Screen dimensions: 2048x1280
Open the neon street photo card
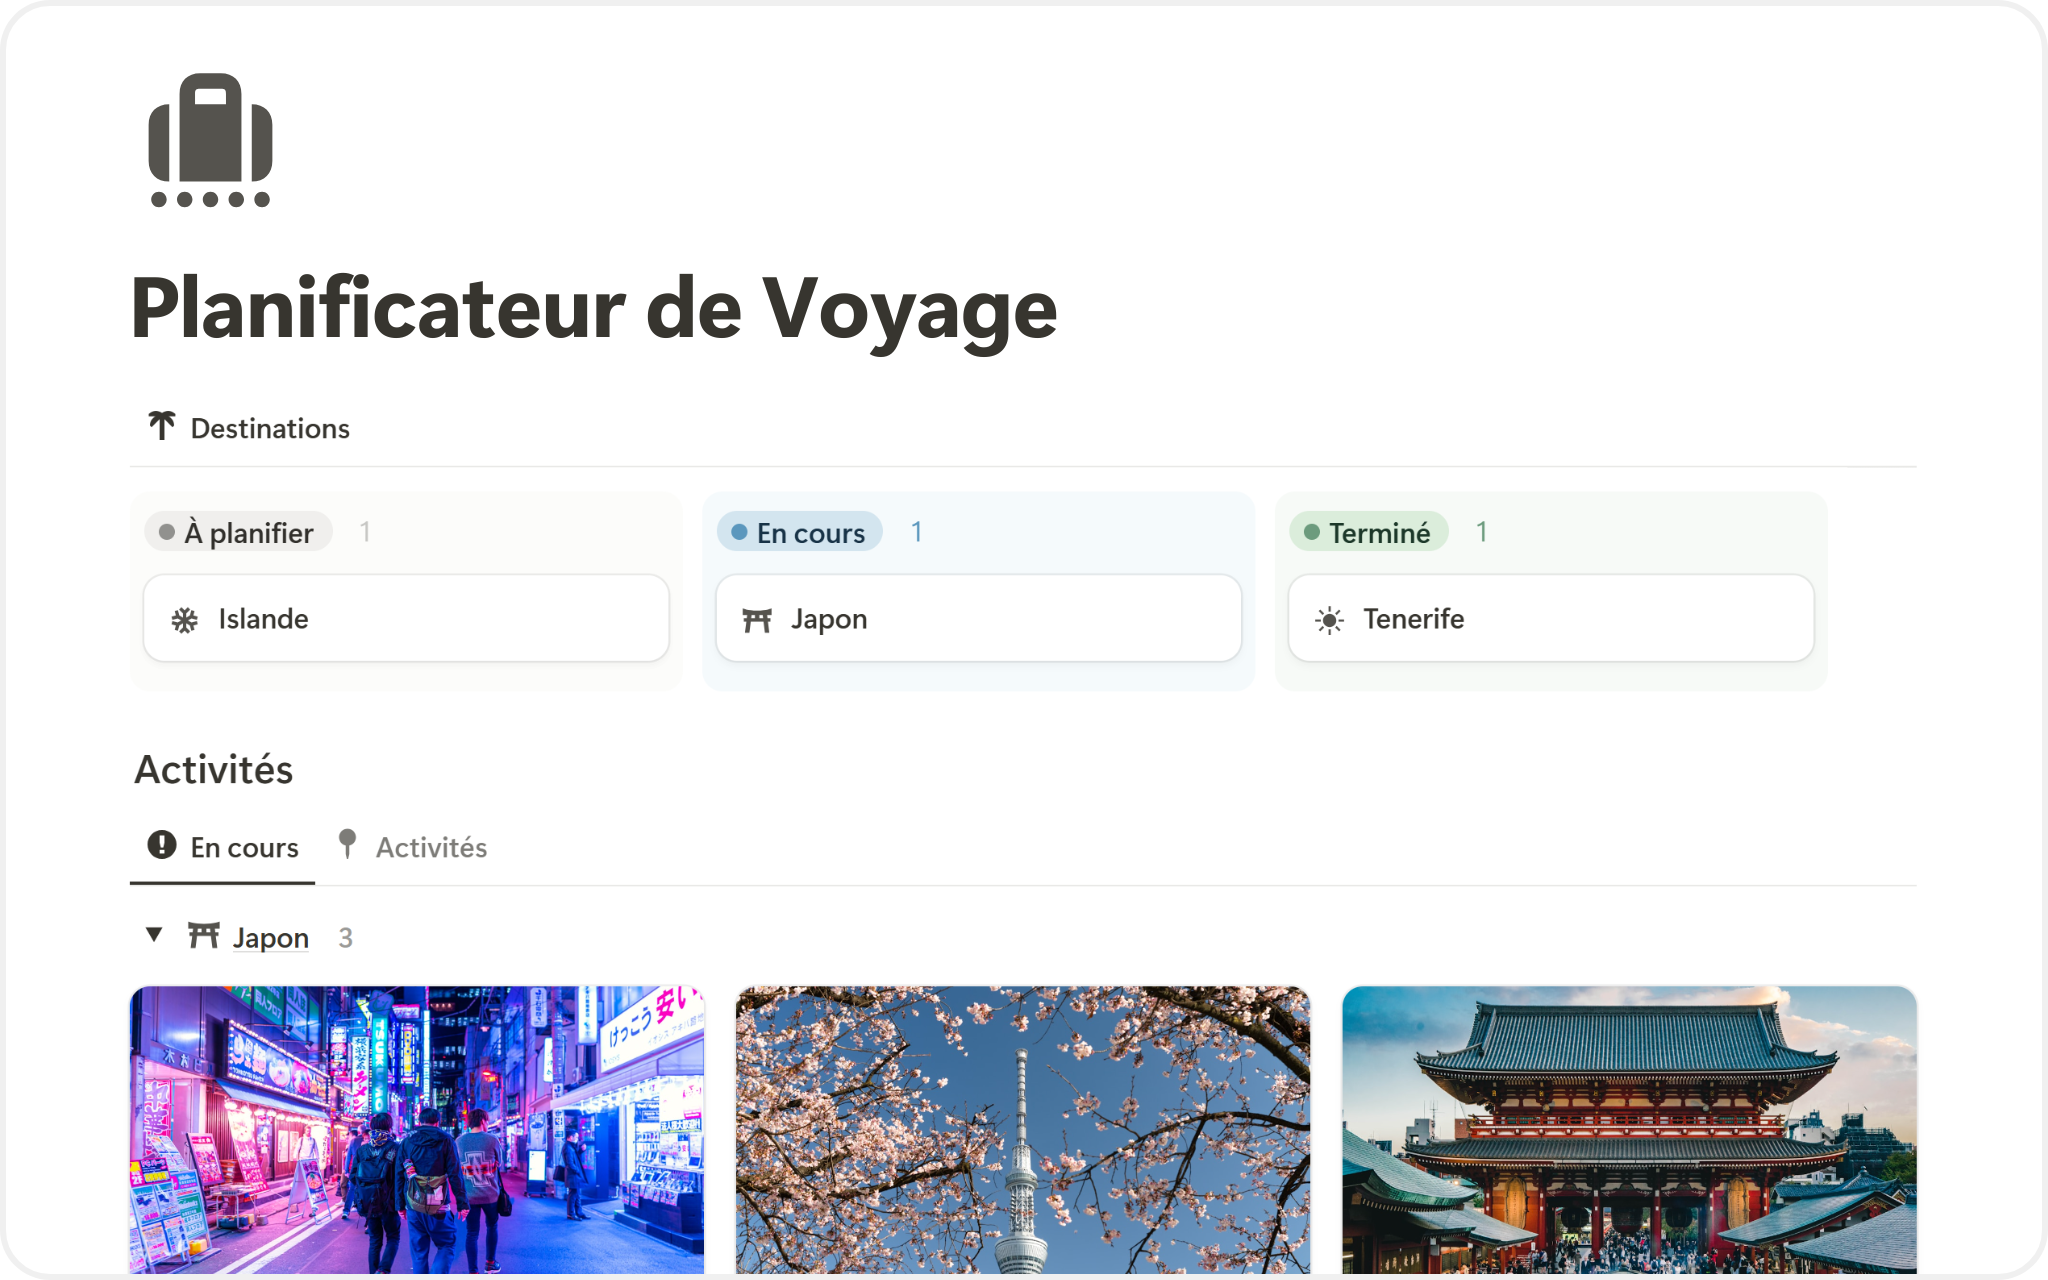(x=417, y=1130)
